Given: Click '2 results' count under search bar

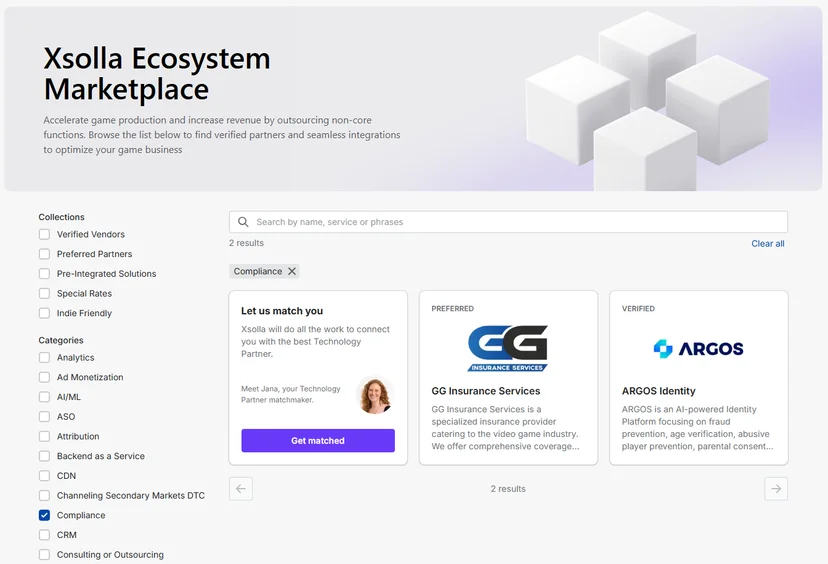Looking at the screenshot, I should (x=246, y=243).
